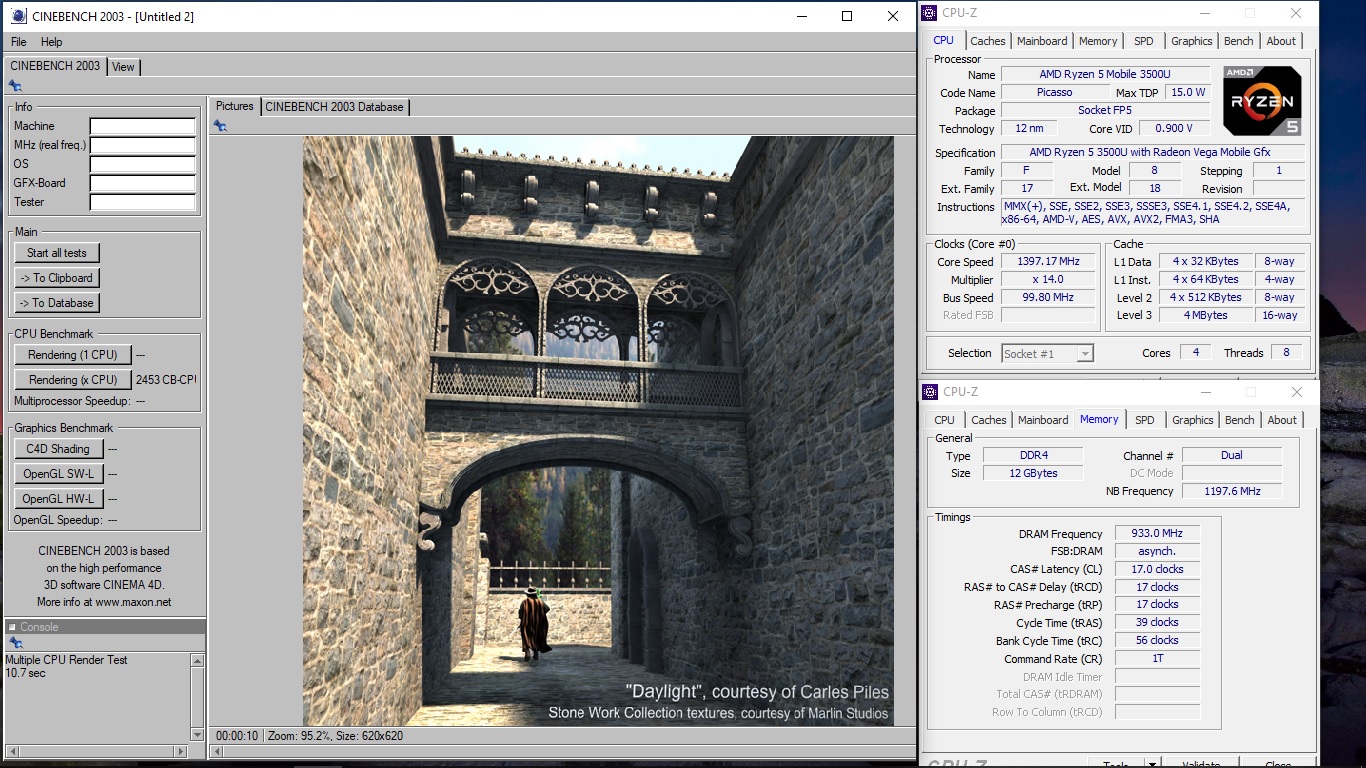The width and height of the screenshot is (1366, 768).
Task: Click the Console horizontal scrollbar right arrow
Action: click(181, 751)
